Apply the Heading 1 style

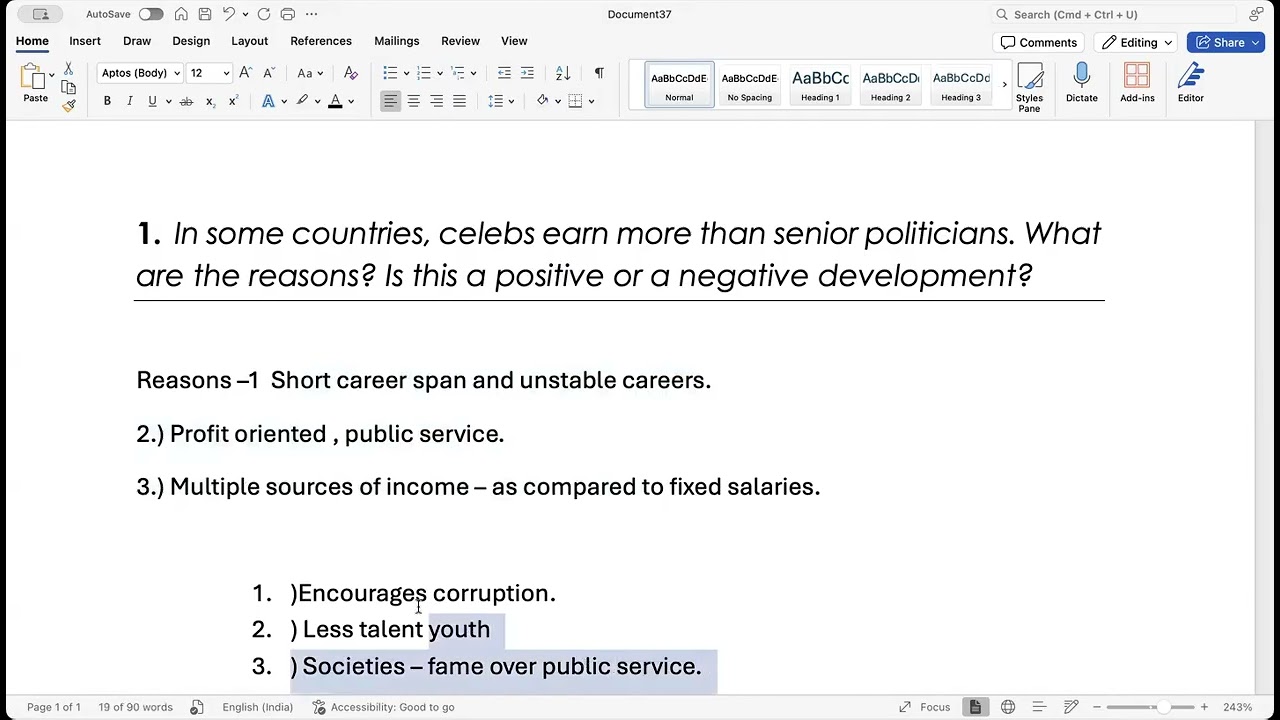820,85
